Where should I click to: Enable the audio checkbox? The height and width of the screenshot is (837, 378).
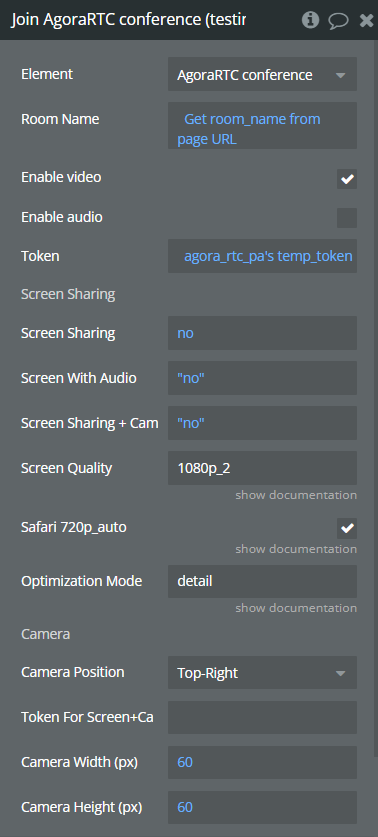[347, 218]
